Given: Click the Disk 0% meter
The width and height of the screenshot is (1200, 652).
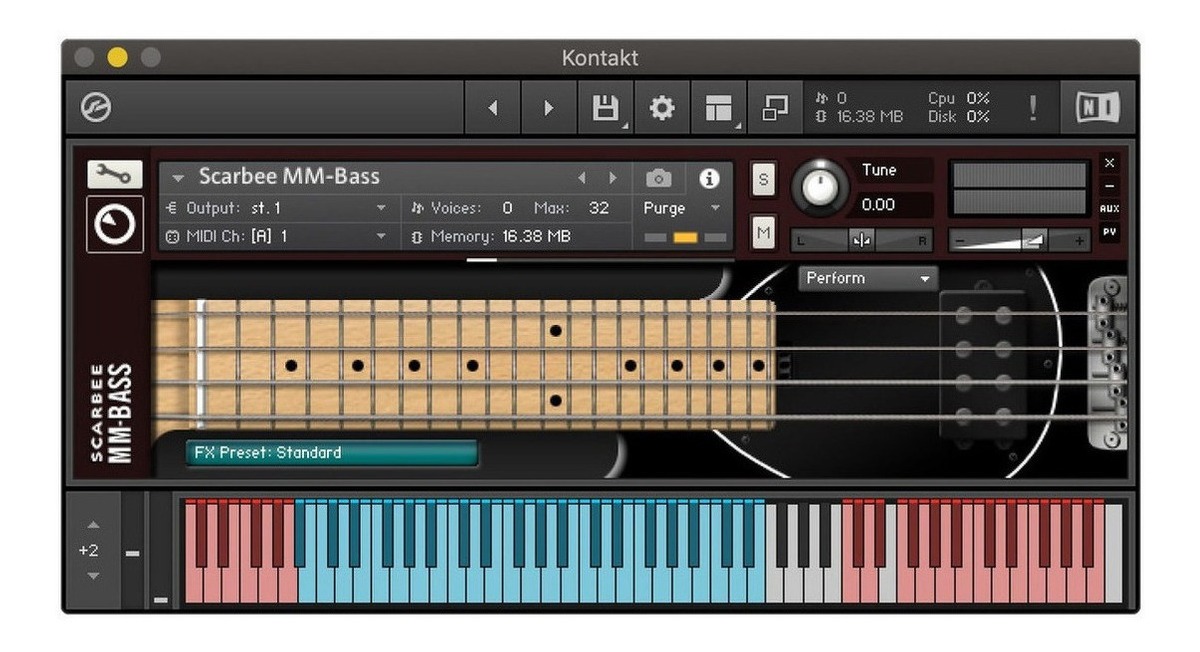Looking at the screenshot, I should pos(958,116).
